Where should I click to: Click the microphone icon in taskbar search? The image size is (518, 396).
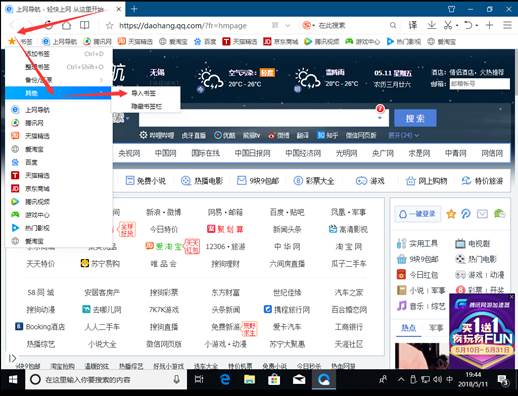177,379
